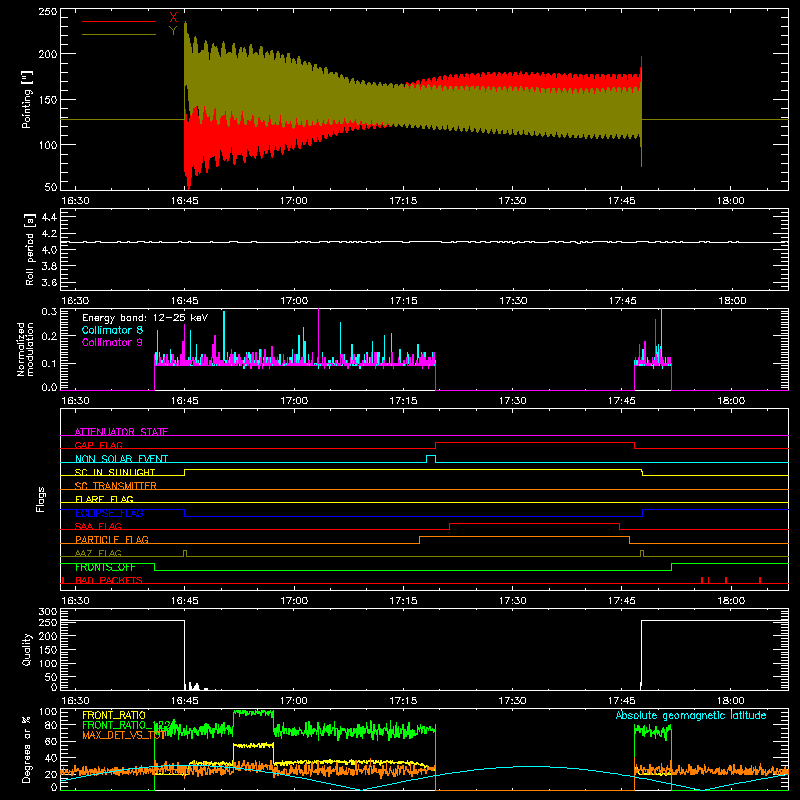This screenshot has width=800, height=800.
Task: Click 16:30 tick under the Flags plot
Action: [75, 601]
